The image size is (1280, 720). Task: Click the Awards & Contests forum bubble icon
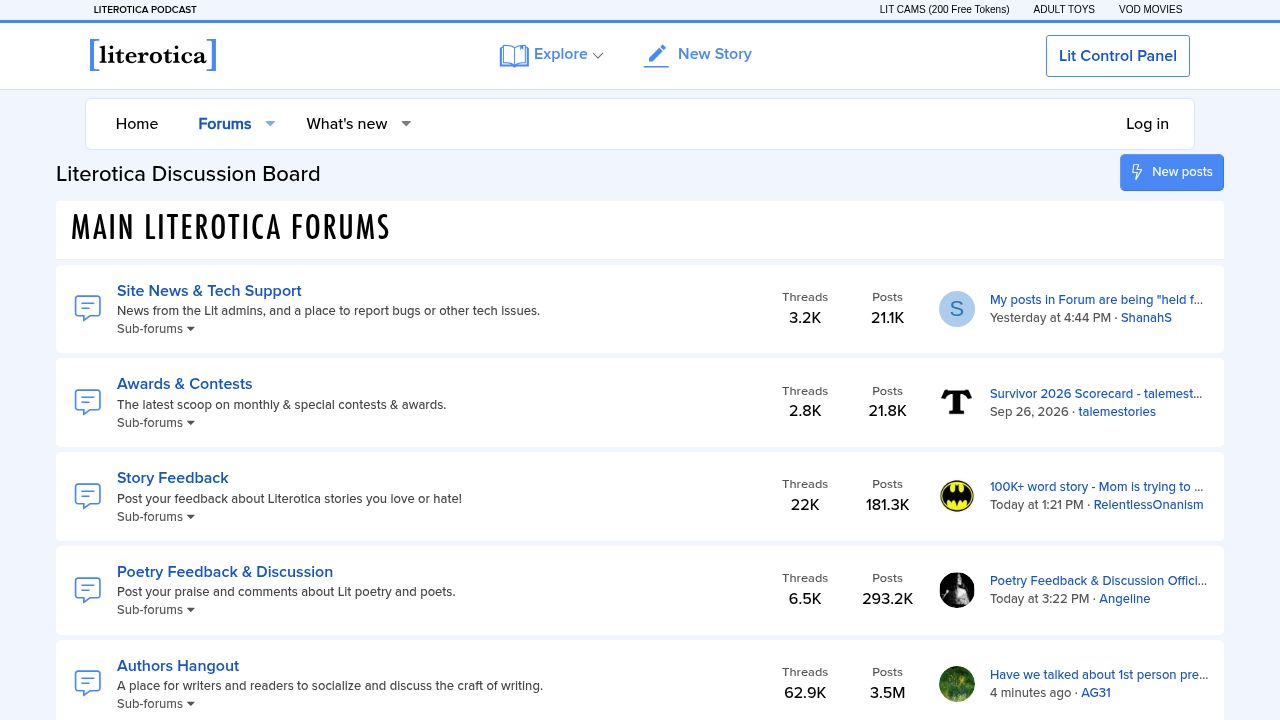(88, 402)
